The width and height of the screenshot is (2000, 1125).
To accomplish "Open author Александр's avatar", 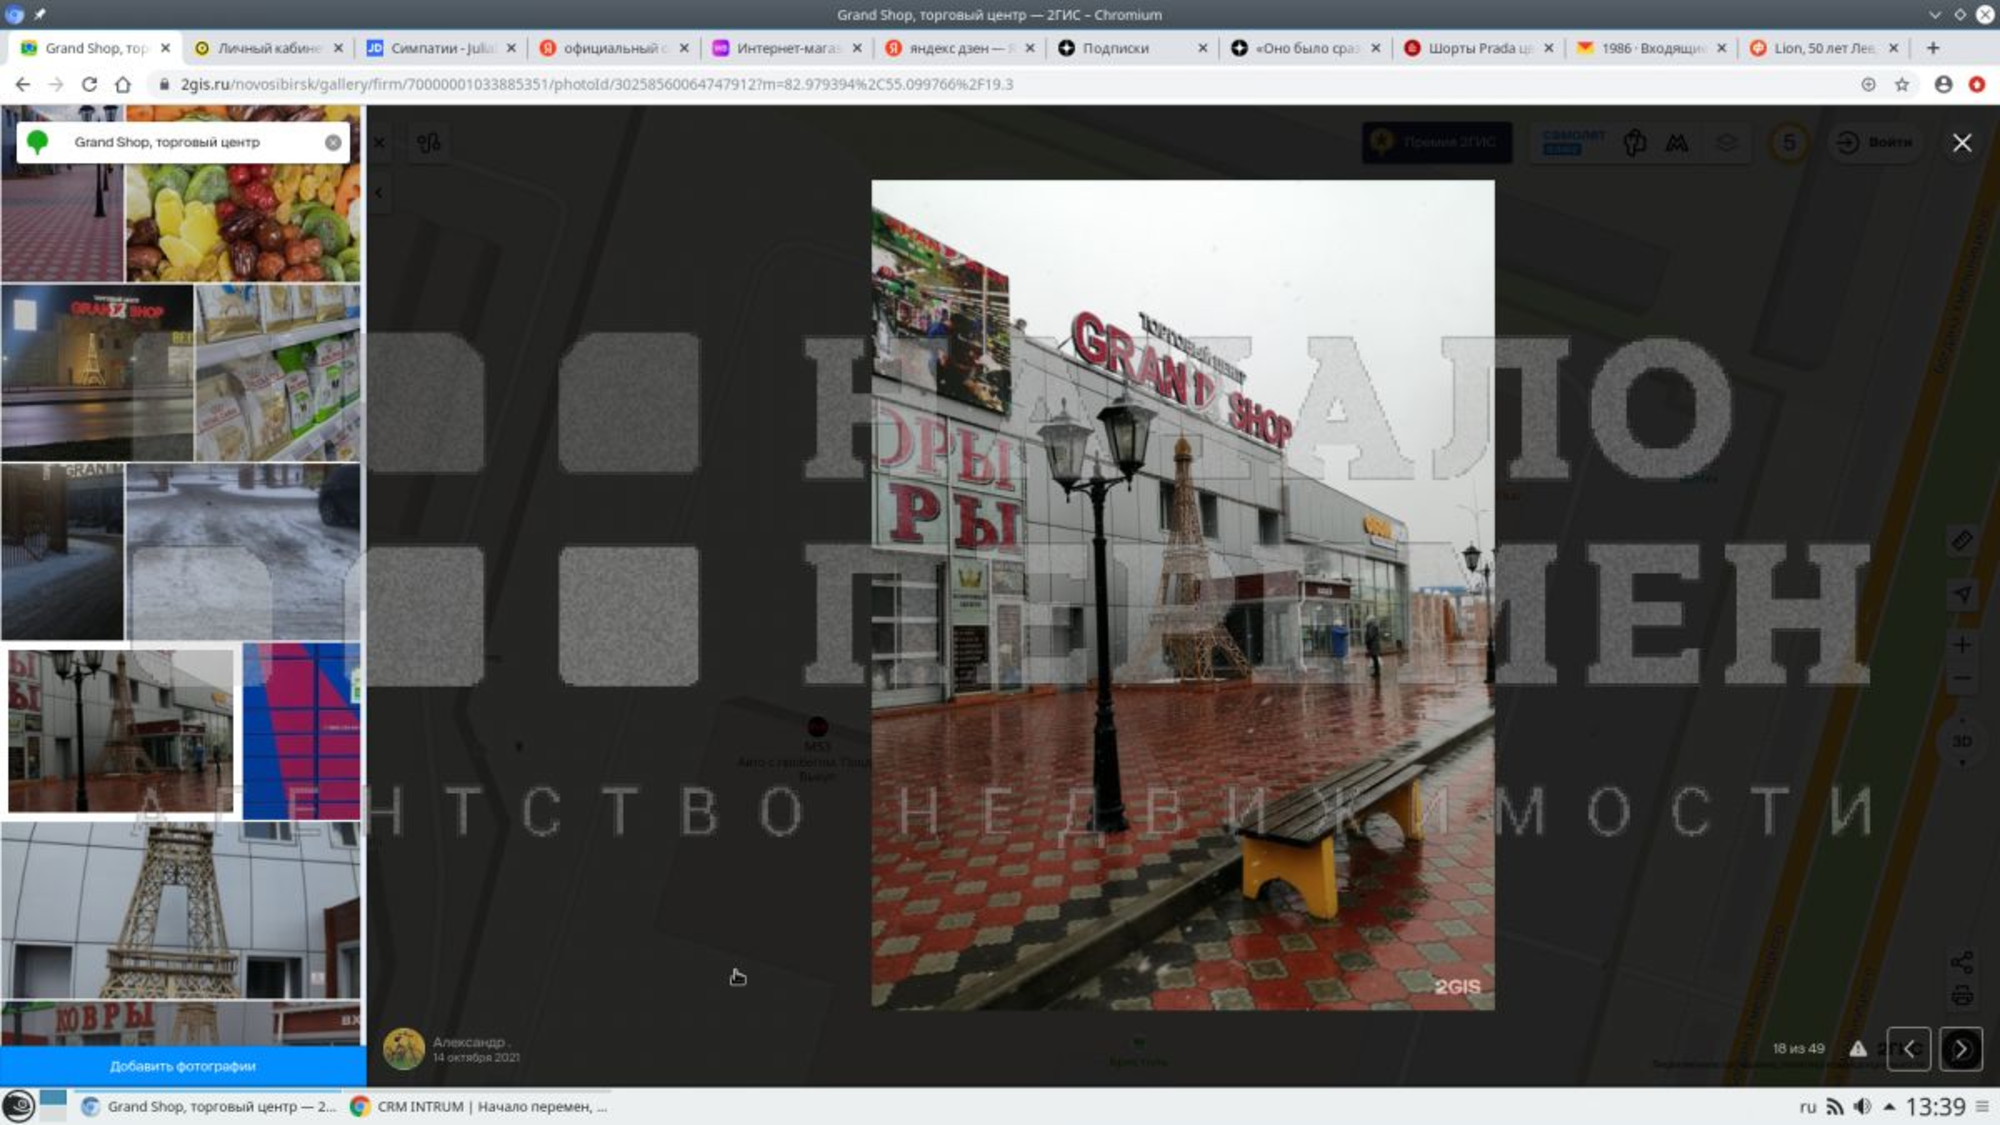I will click(404, 1049).
